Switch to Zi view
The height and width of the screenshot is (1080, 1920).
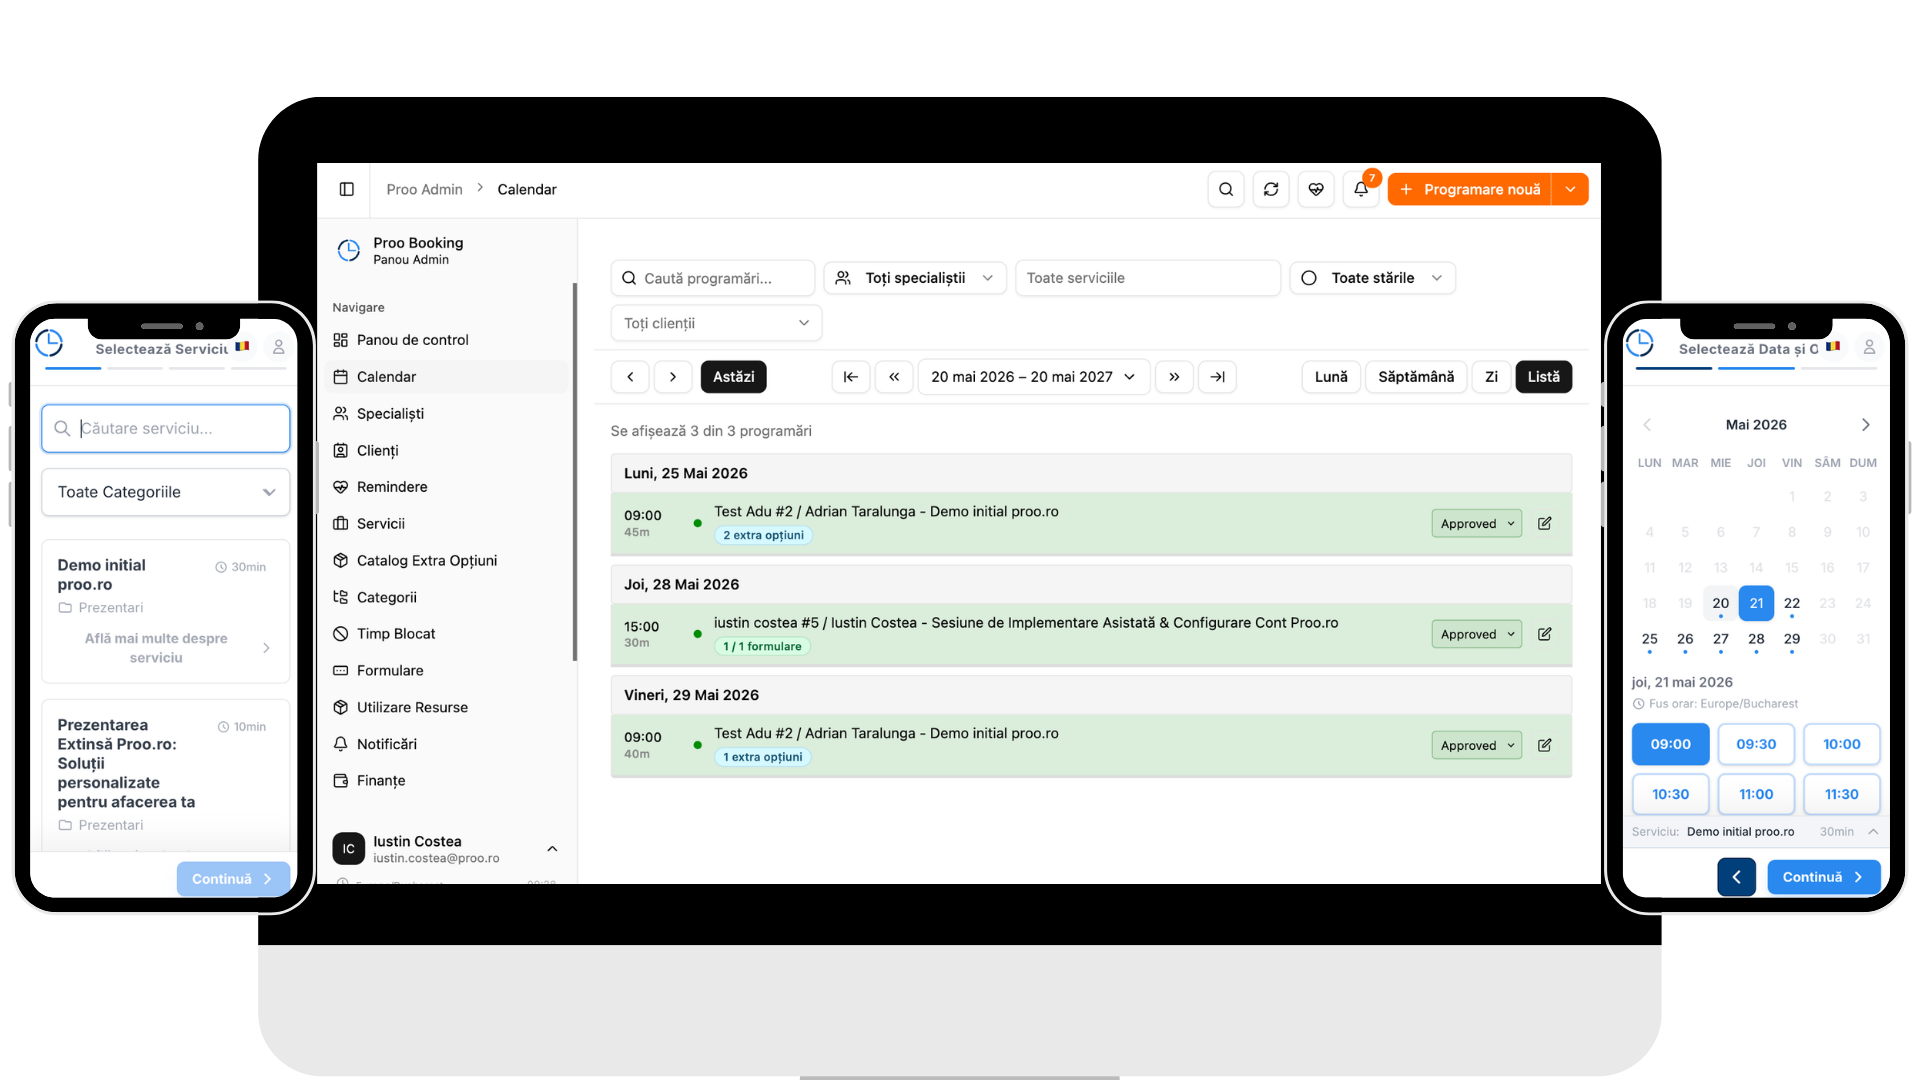[1491, 377]
